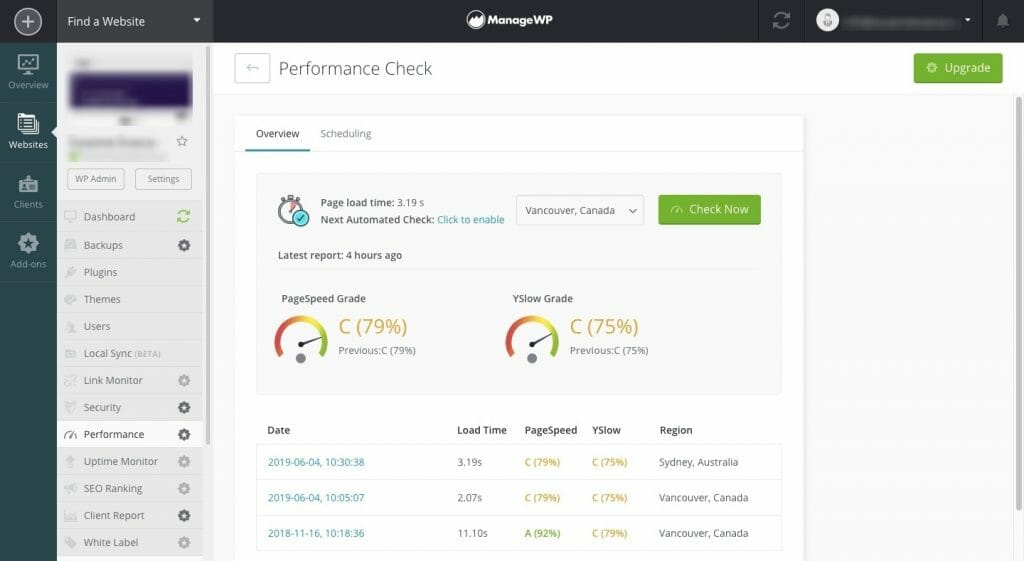Open Link Monitor gear icon
Image resolution: width=1024 pixels, height=561 pixels.
click(x=184, y=380)
